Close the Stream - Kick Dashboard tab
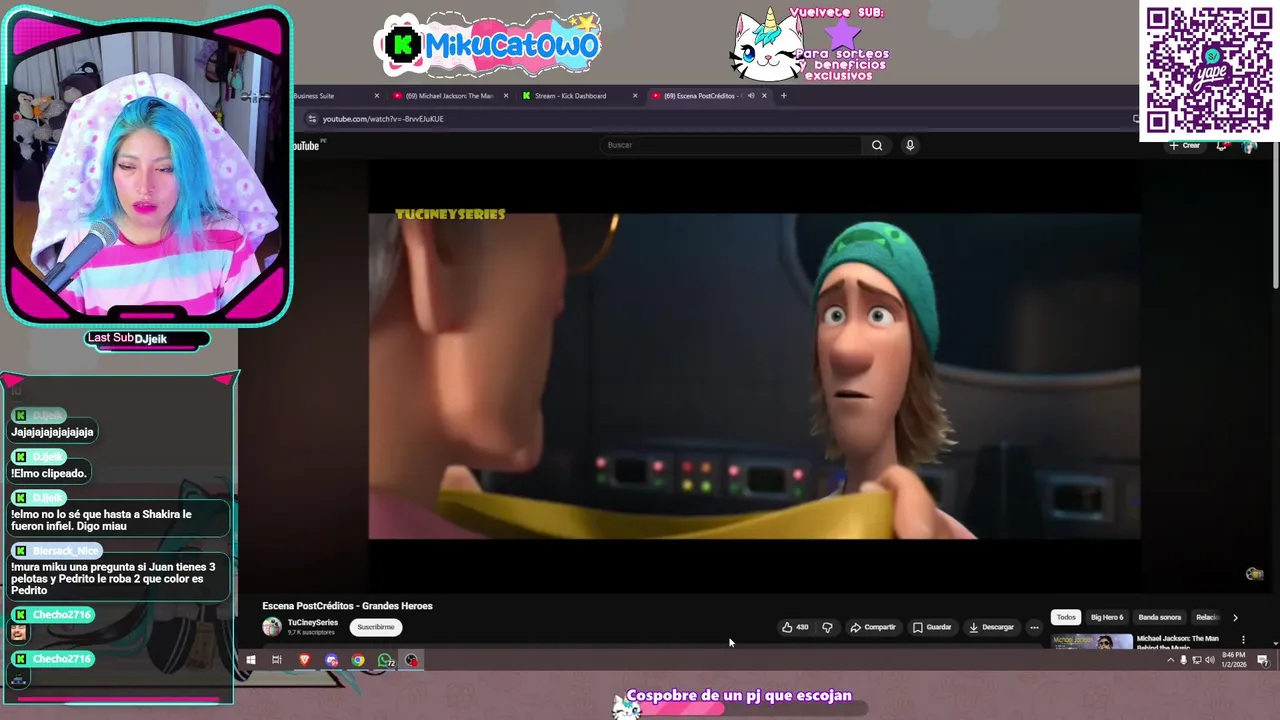Image resolution: width=1280 pixels, height=720 pixels. [634, 96]
